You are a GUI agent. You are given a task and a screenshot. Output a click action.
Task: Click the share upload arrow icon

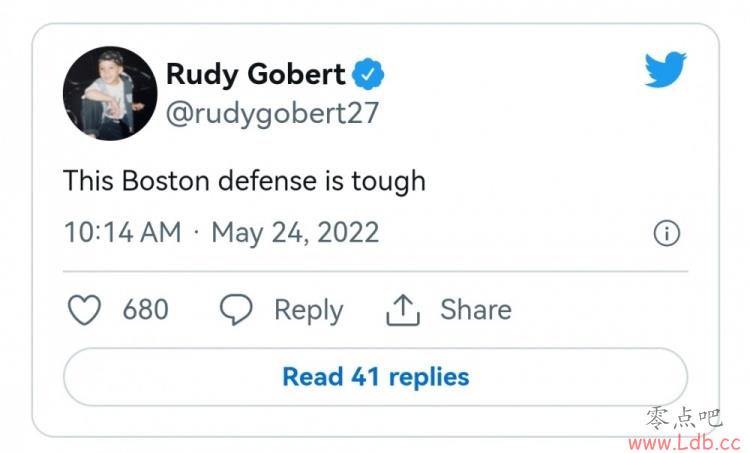tap(403, 310)
